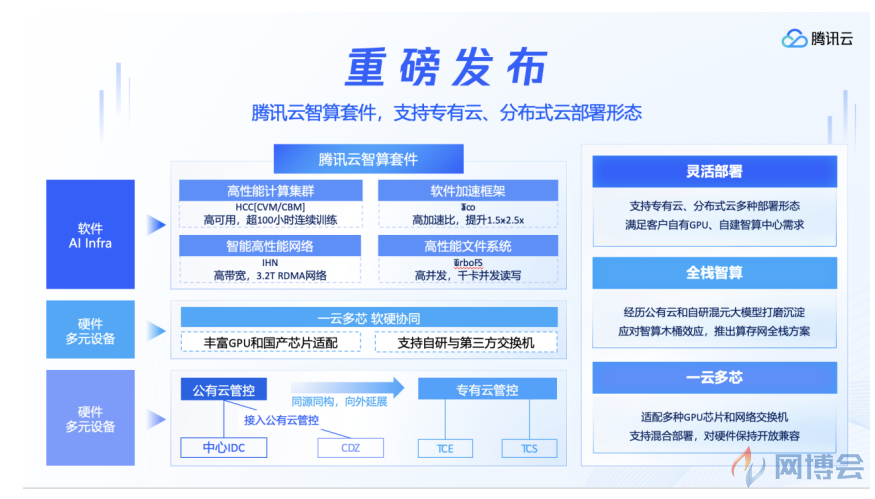The width and height of the screenshot is (875, 499).
Task: Select the IHN label
Action: pyautogui.click(x=270, y=262)
